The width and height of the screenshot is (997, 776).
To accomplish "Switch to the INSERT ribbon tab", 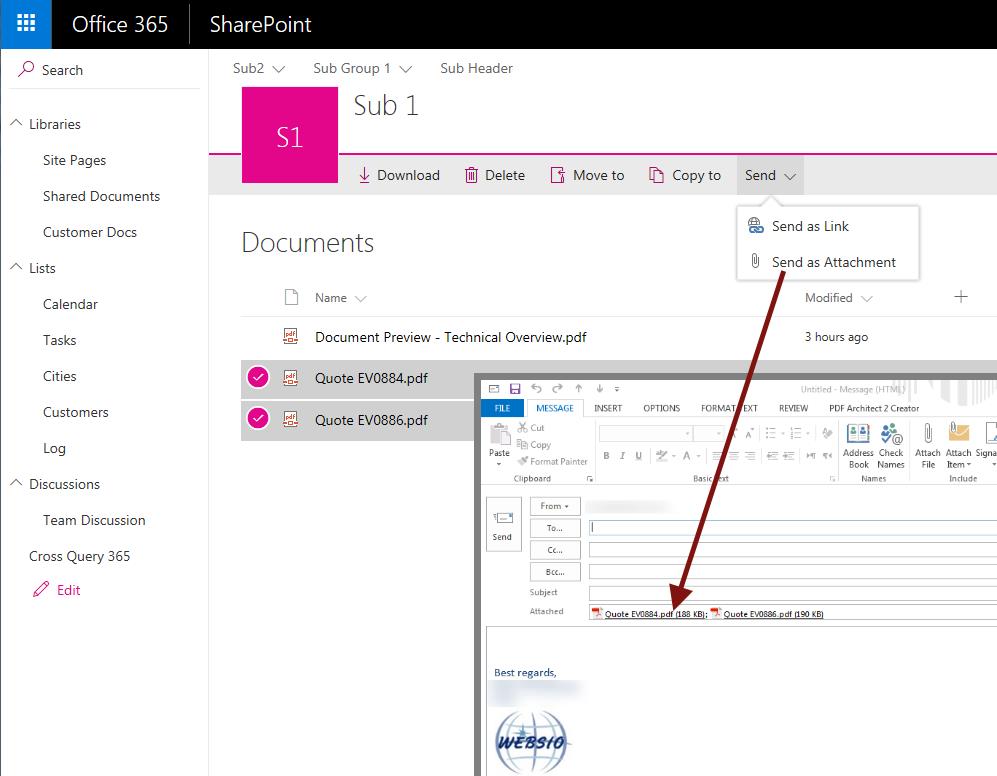I will tap(608, 408).
